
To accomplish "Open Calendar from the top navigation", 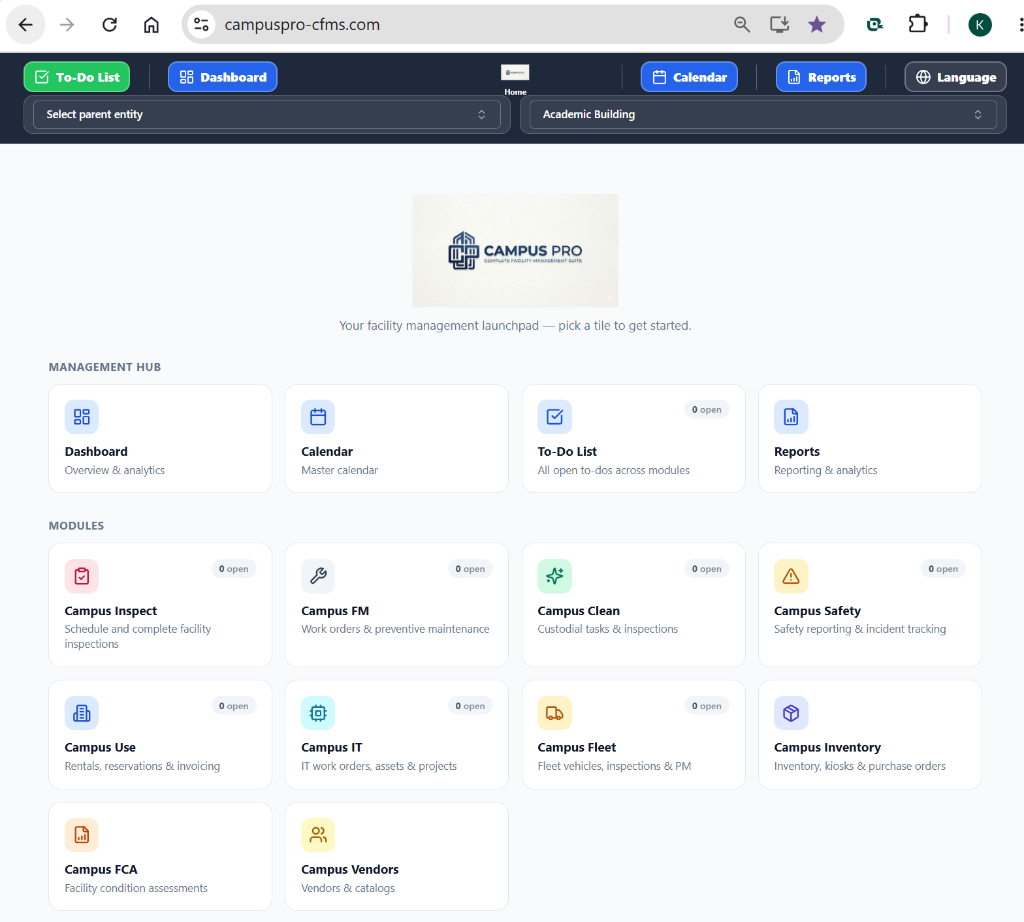I will 689,77.
